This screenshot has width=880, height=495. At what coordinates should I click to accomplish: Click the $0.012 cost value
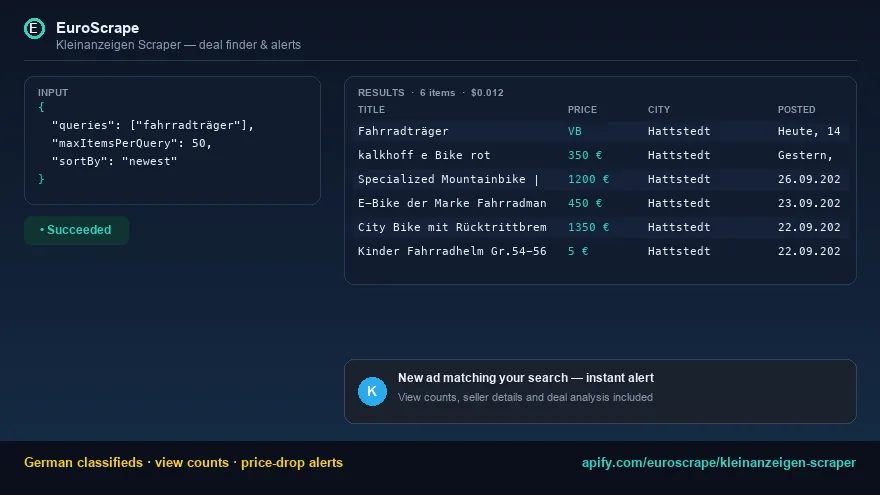click(x=487, y=93)
